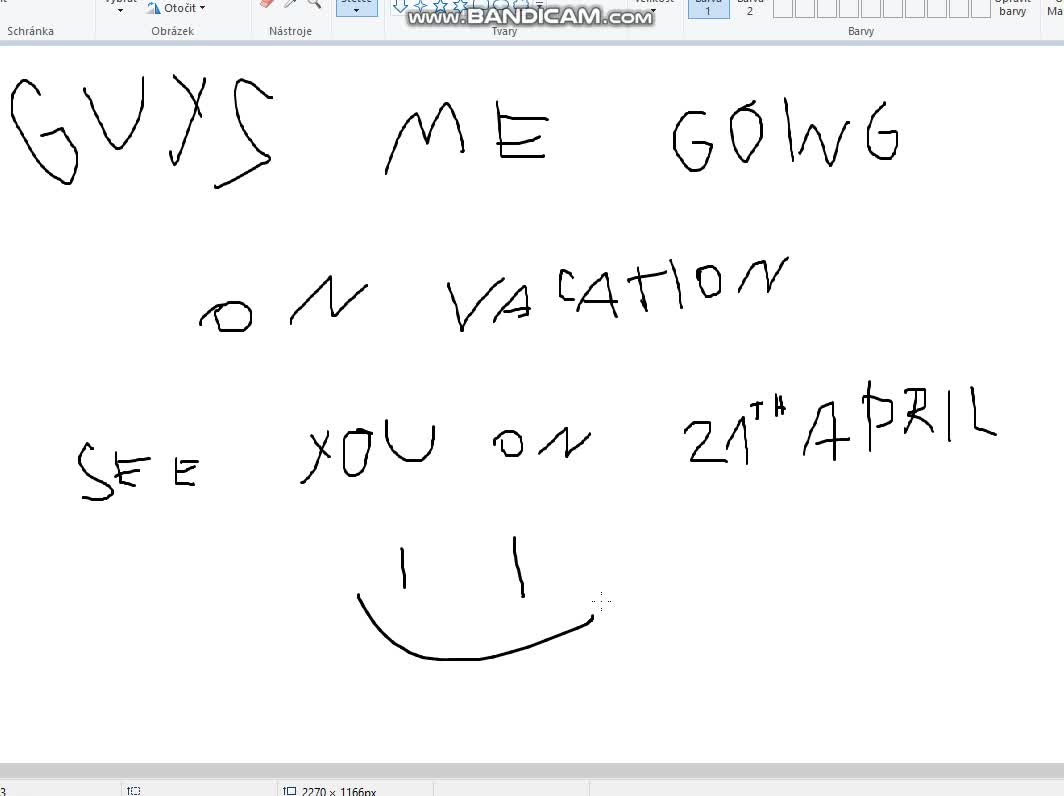
Task: Select Barva 1 foreground color
Action: 708,9
